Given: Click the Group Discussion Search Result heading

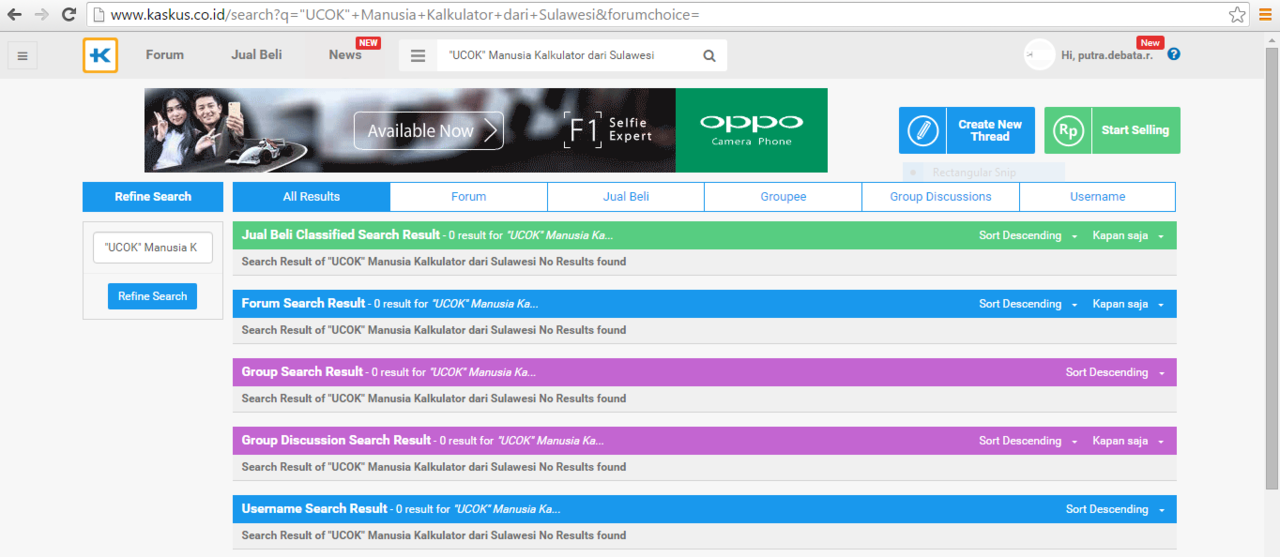Looking at the screenshot, I should 337,440.
